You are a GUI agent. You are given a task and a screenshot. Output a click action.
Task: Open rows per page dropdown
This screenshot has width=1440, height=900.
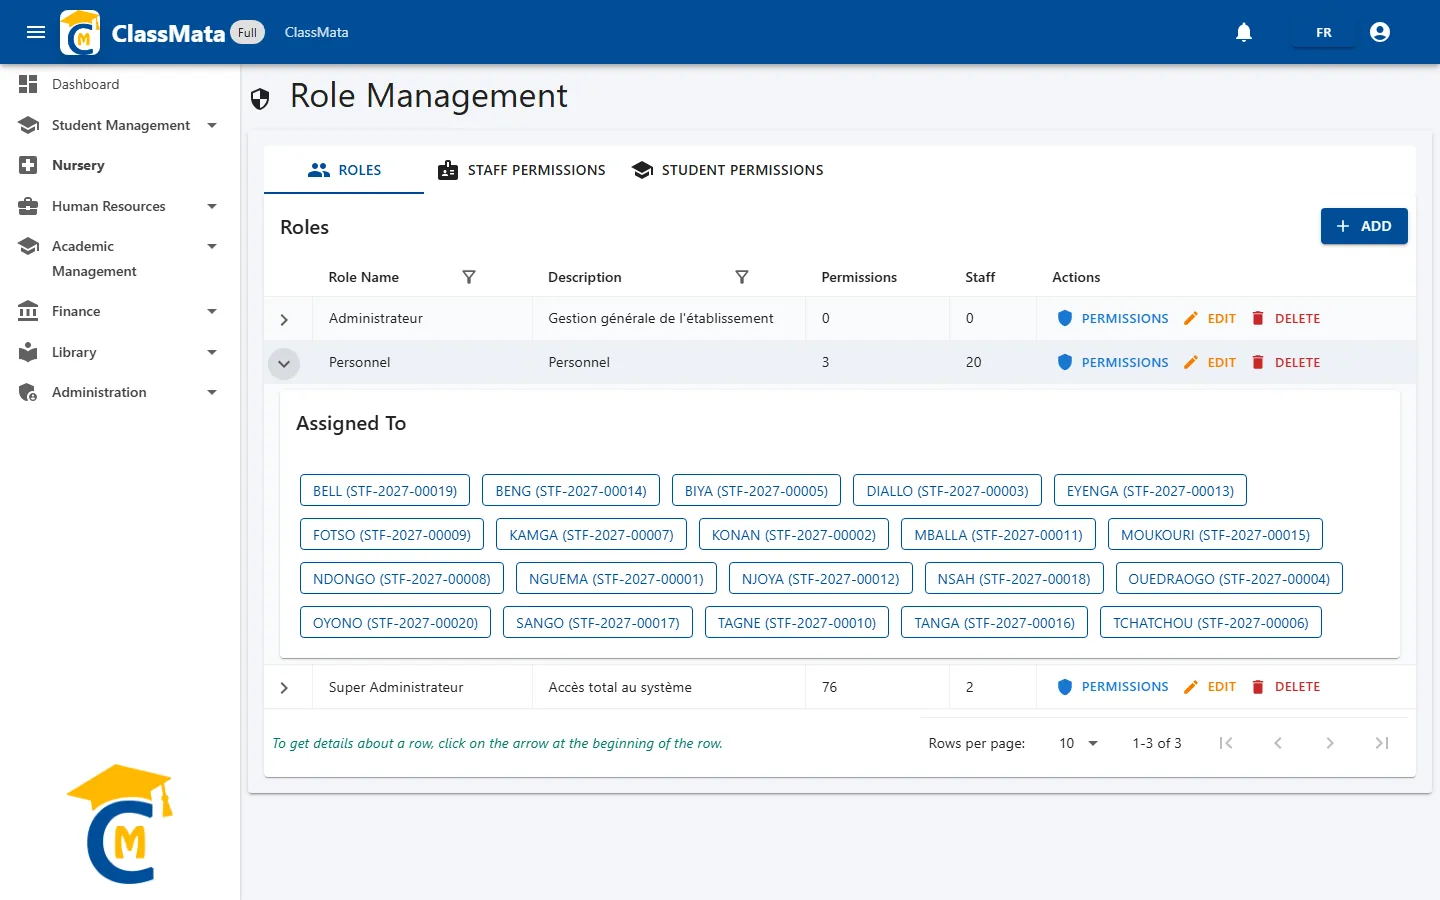click(1078, 743)
